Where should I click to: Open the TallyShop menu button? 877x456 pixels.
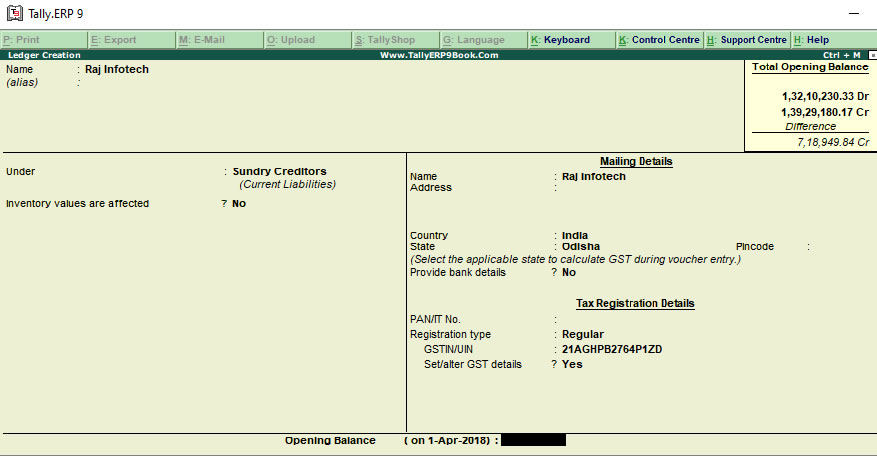[395, 40]
